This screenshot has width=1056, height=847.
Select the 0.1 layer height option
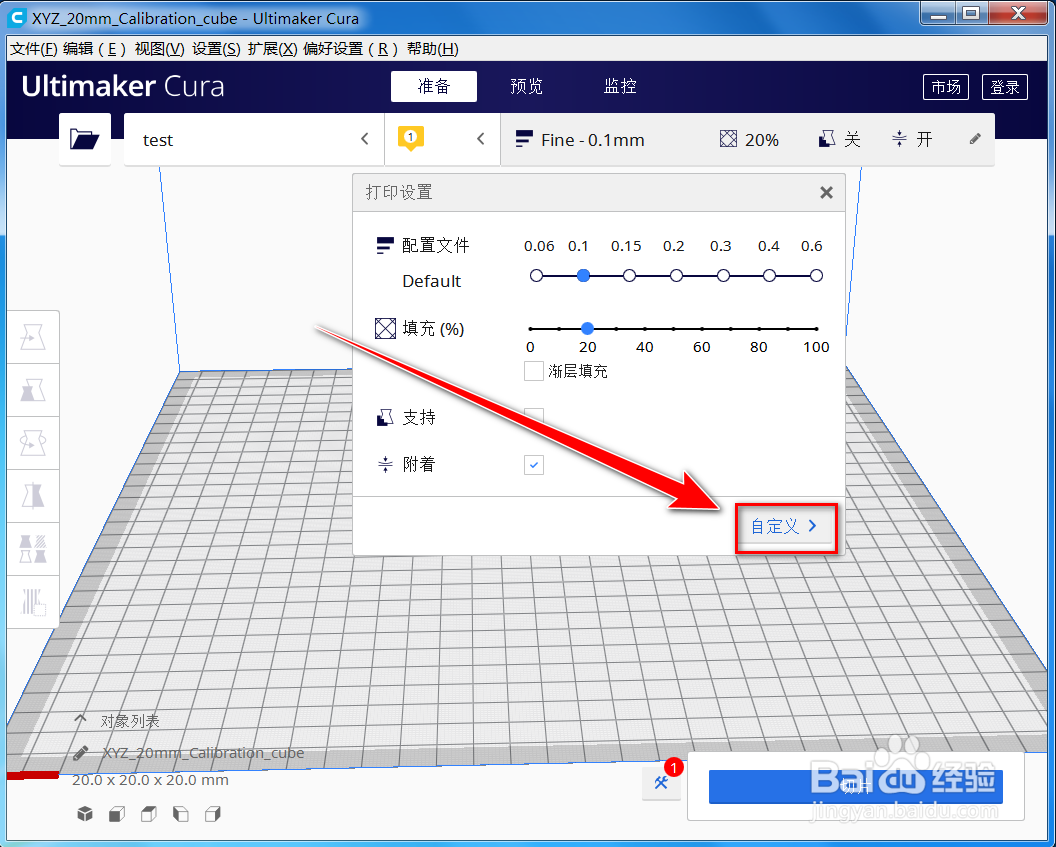[x=583, y=275]
